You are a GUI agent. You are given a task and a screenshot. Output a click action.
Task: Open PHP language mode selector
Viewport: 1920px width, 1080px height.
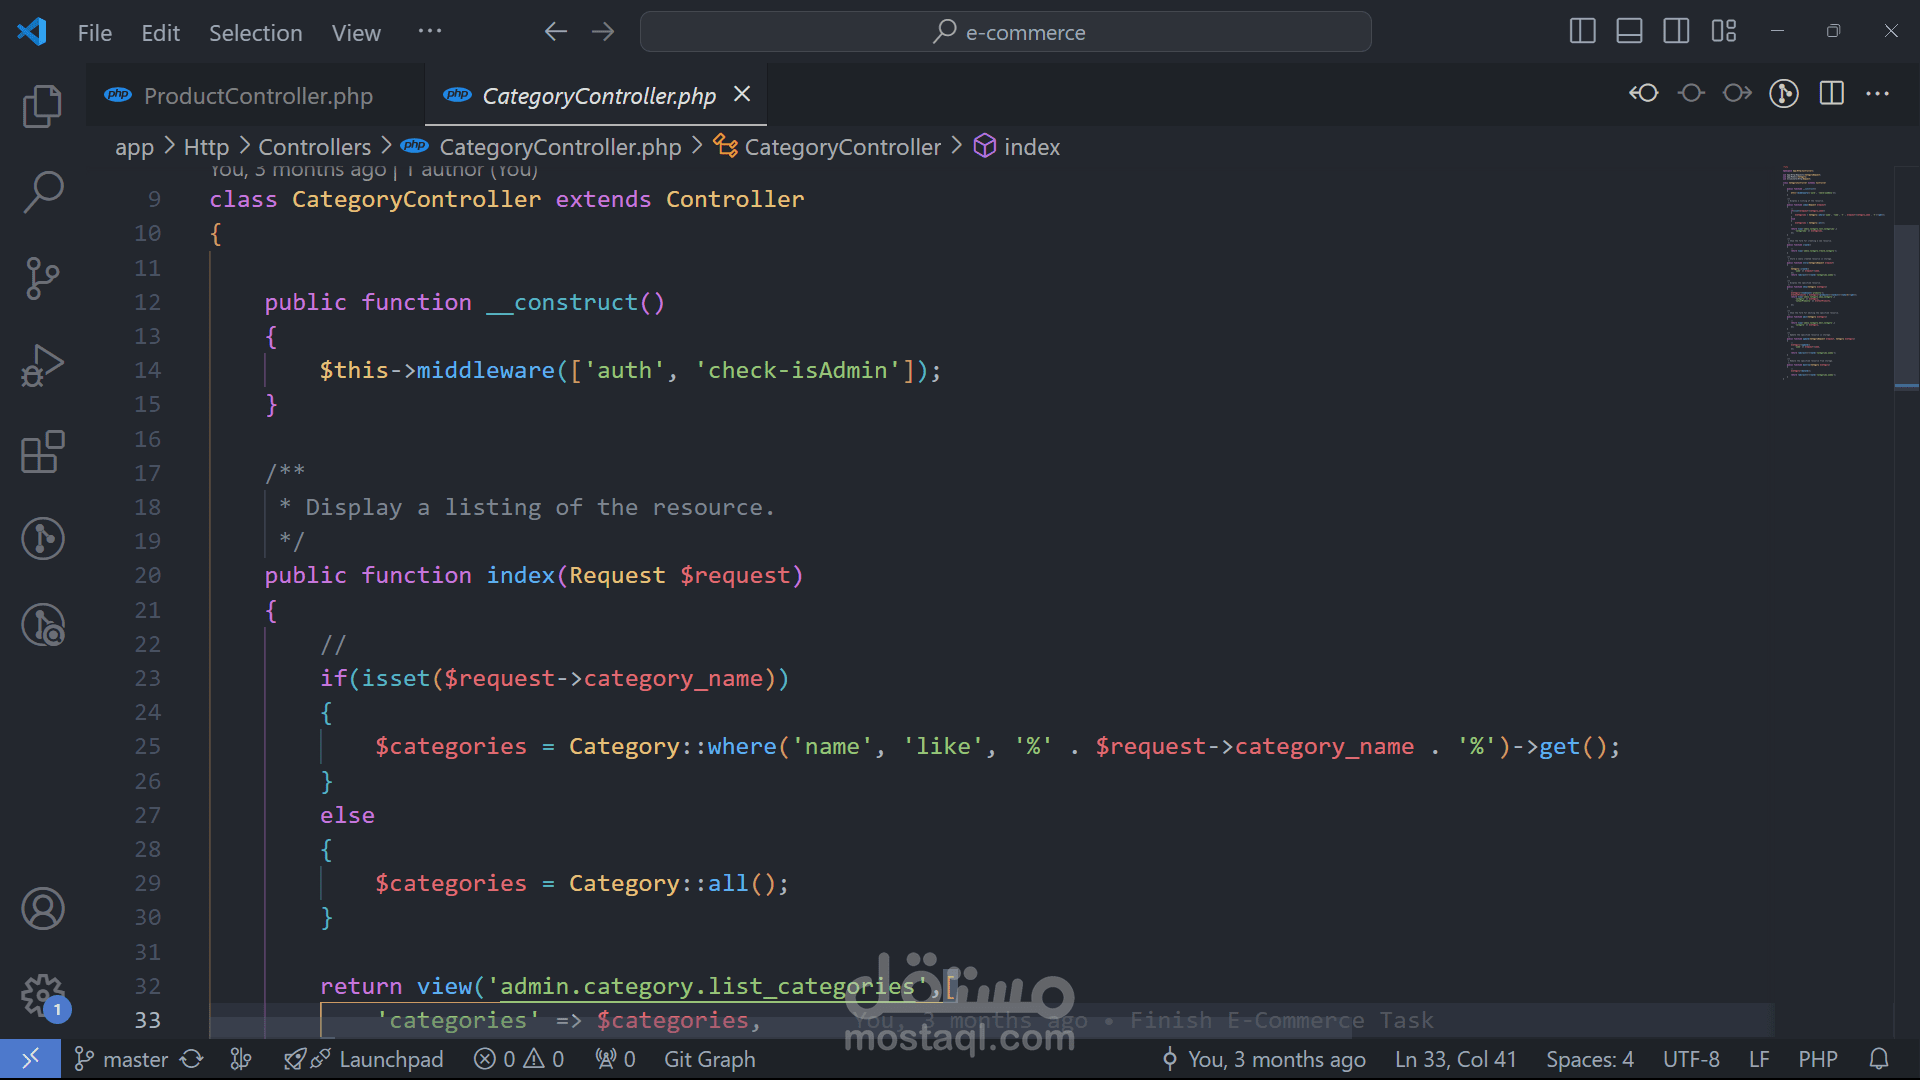(1817, 1059)
